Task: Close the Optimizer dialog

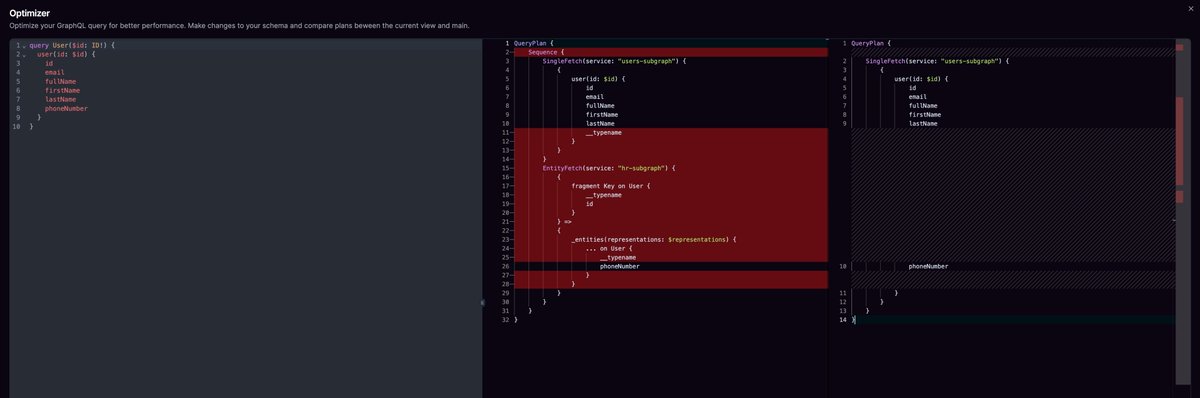Action: (1190, 8)
